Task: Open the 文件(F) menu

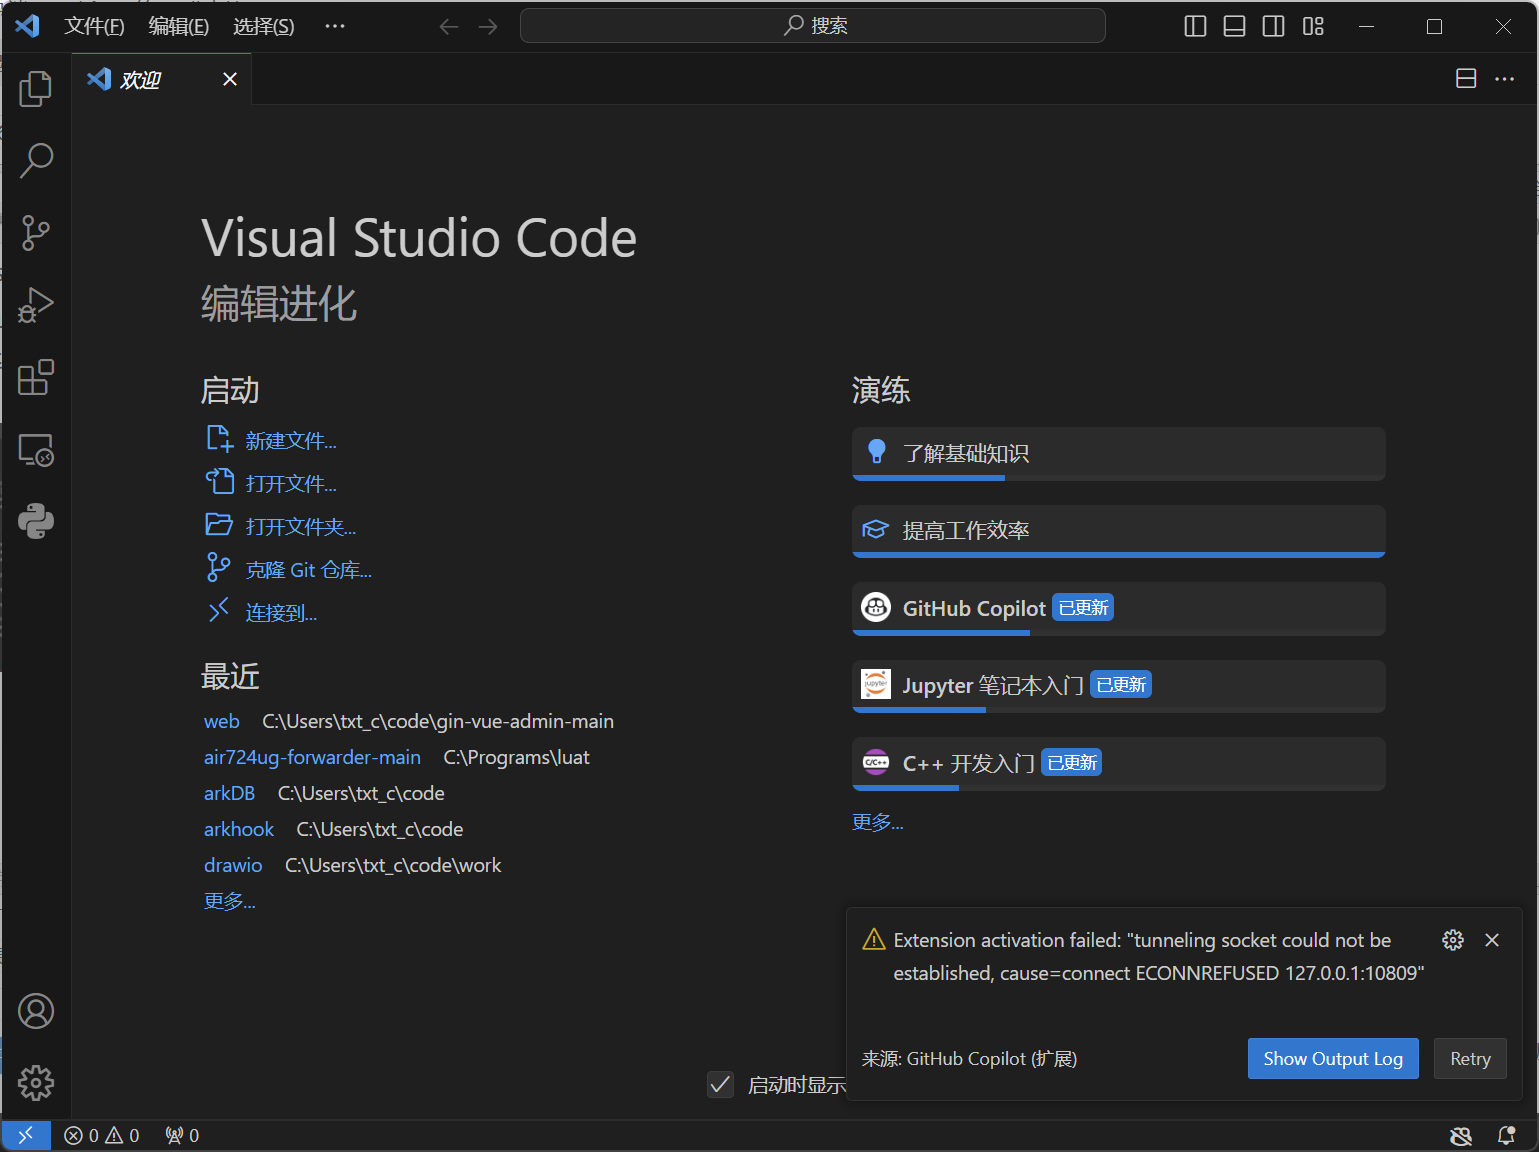Action: (94, 26)
